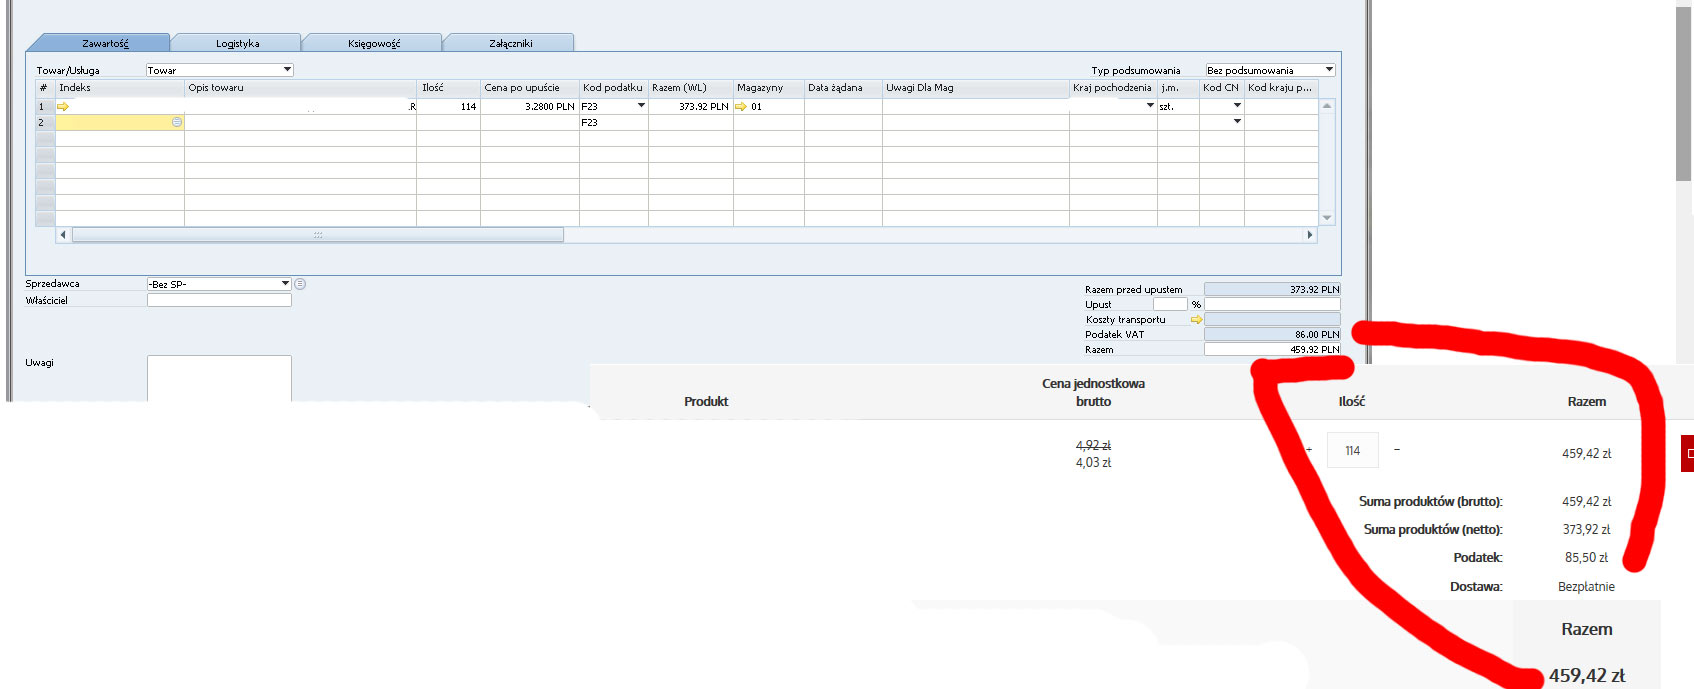Expand the Typ podsumowania dropdown
The height and width of the screenshot is (689, 1694).
(x=1329, y=70)
